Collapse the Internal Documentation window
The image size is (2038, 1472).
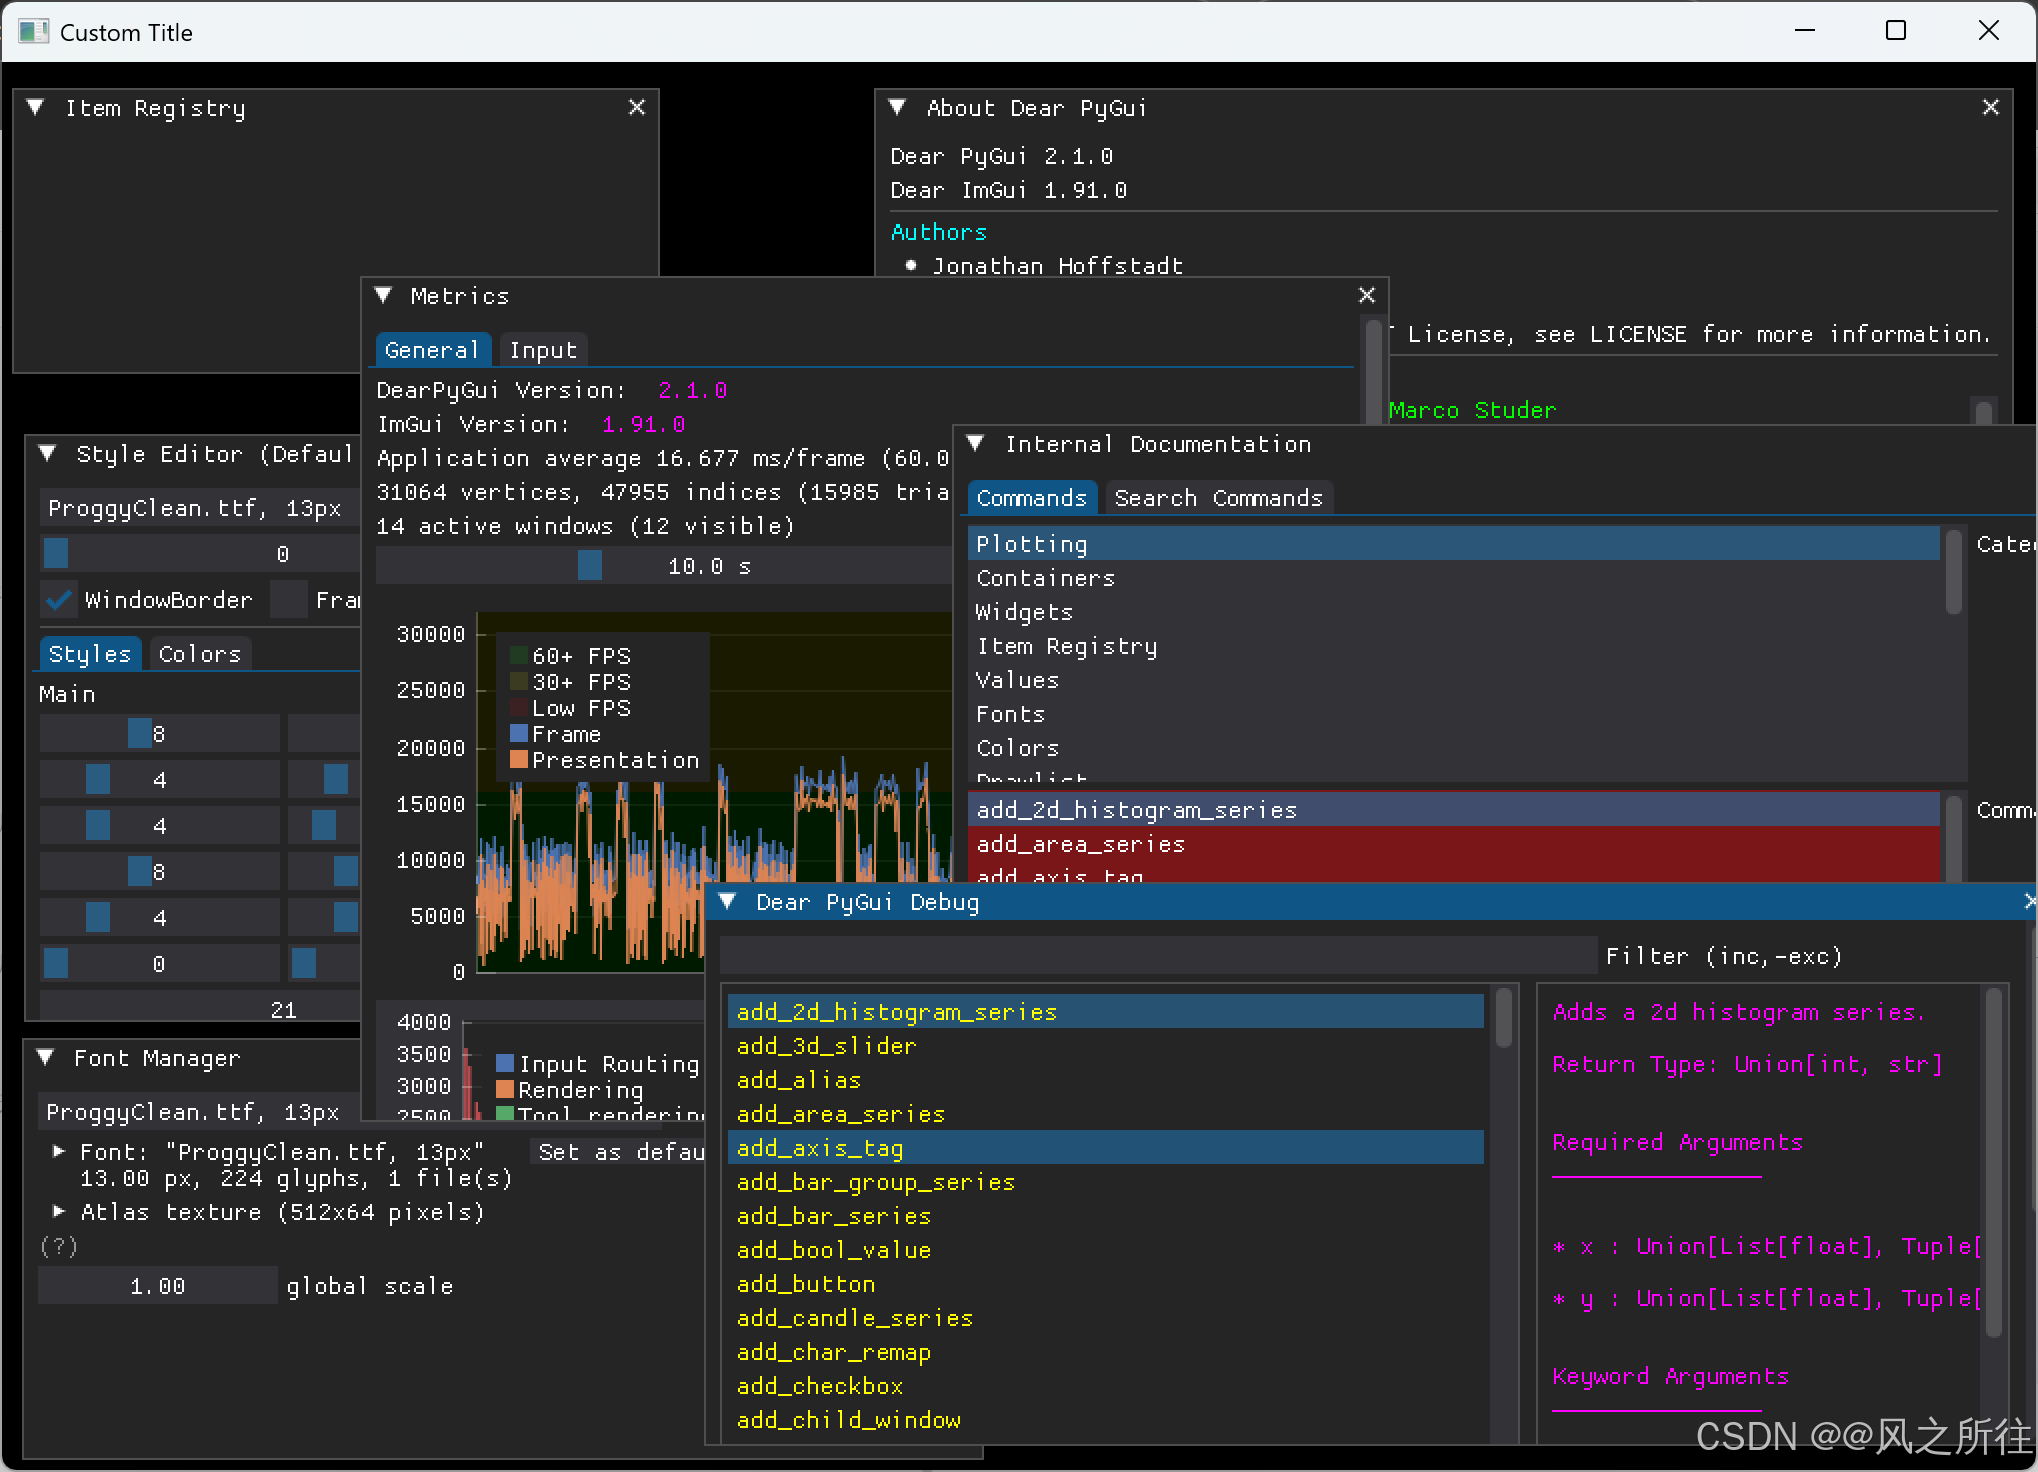976,443
